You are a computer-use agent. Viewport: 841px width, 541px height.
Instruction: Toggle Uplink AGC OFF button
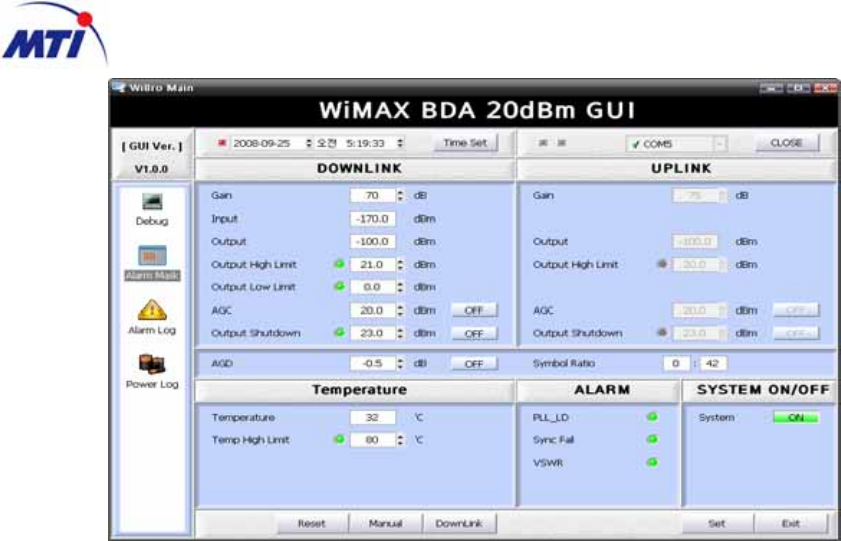click(x=796, y=310)
